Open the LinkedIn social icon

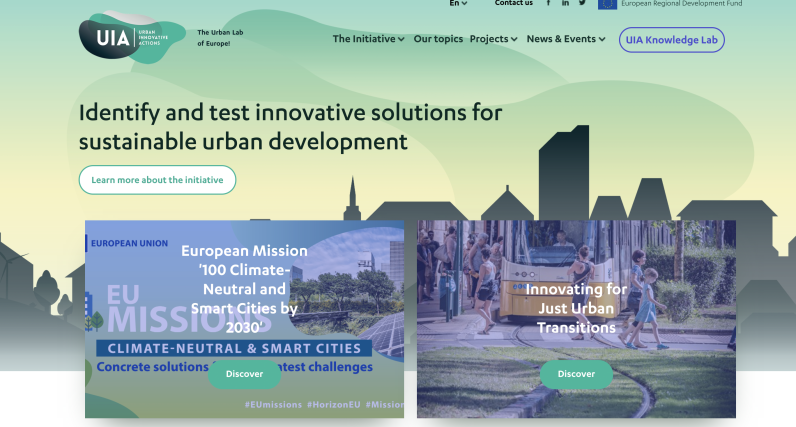(x=565, y=3)
